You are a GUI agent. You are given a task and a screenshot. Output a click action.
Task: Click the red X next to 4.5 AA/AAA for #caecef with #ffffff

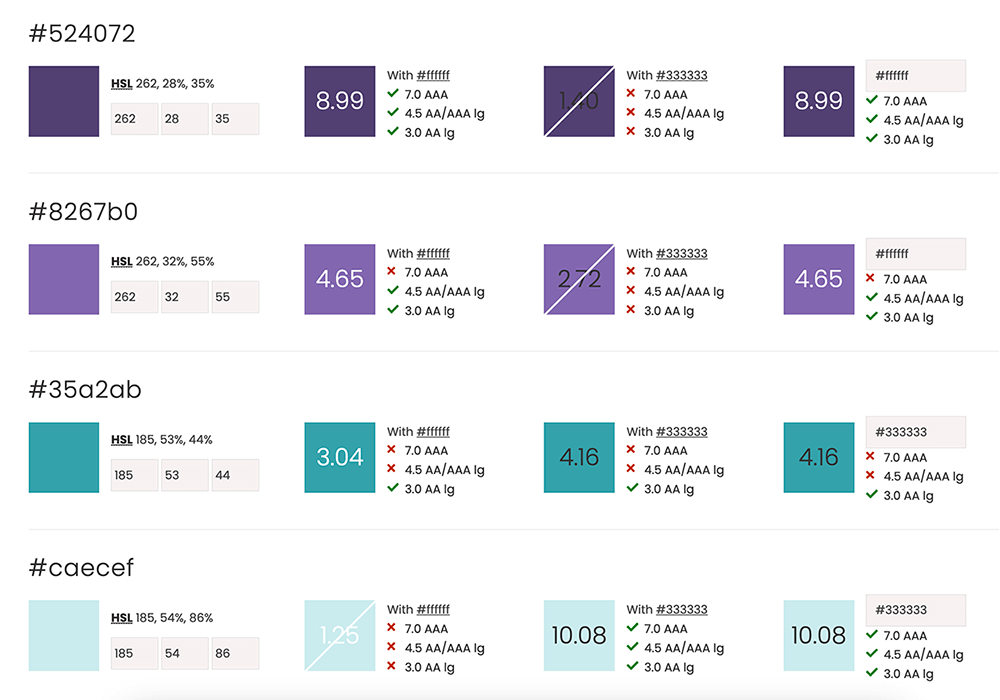click(x=391, y=647)
